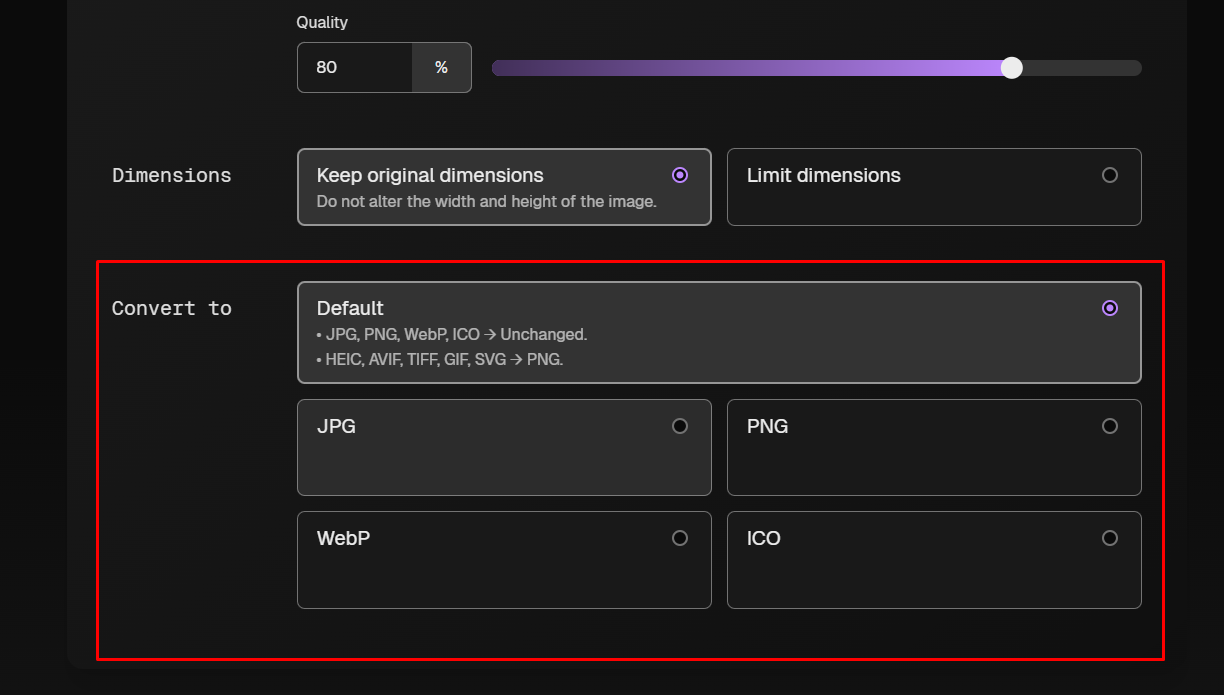1224x695 pixels.
Task: Click the percent unit box beside Quality
Action: click(441, 68)
